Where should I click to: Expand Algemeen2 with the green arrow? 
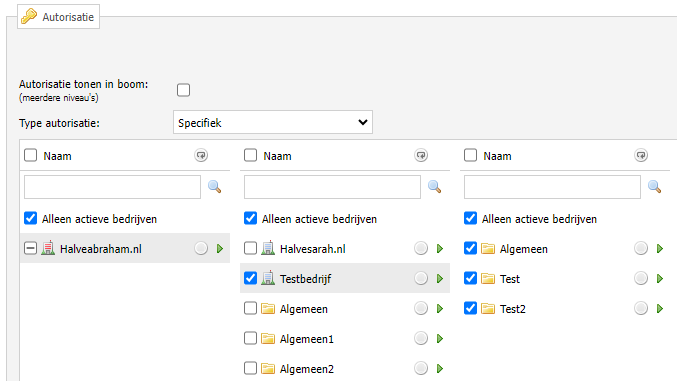pyautogui.click(x=440, y=368)
